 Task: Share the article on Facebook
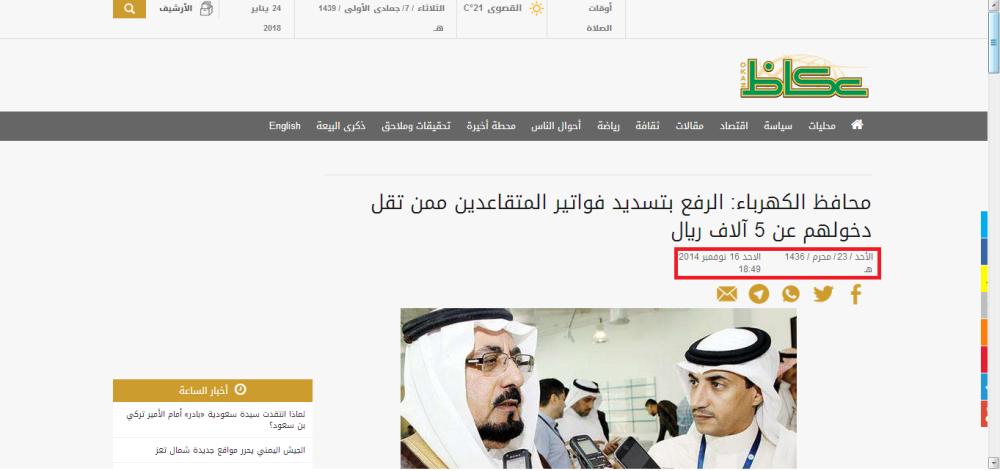coord(856,294)
